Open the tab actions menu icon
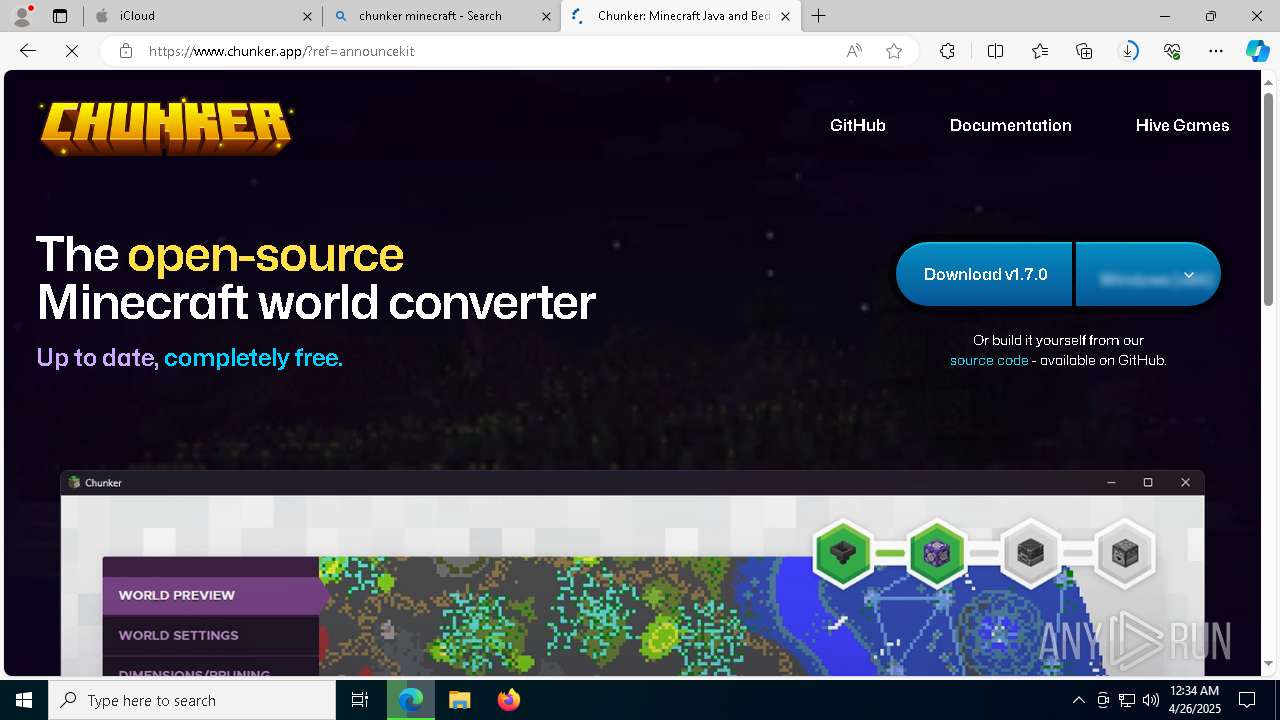The height and width of the screenshot is (720, 1280). coord(60,16)
